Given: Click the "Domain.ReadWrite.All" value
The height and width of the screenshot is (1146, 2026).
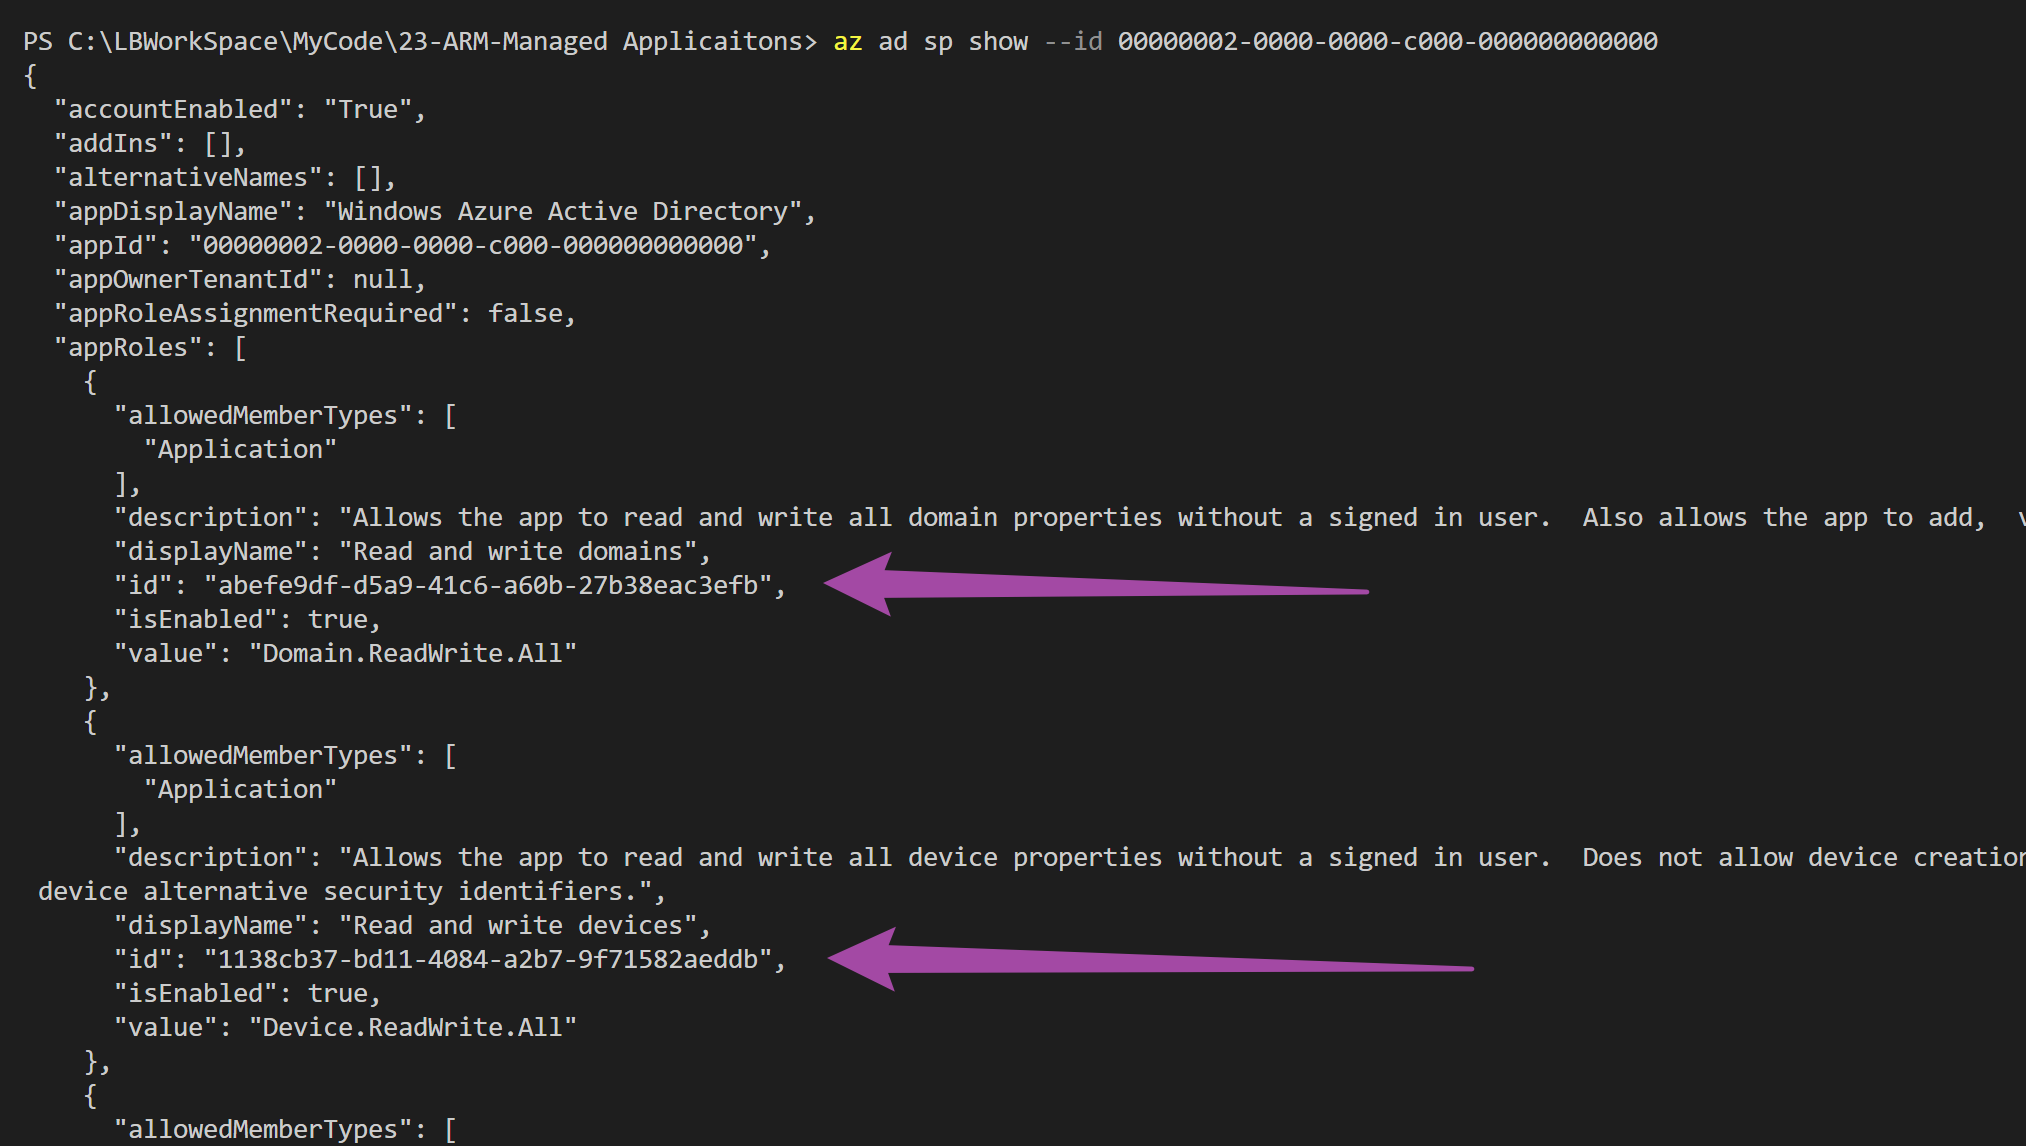Looking at the screenshot, I should pos(413,654).
